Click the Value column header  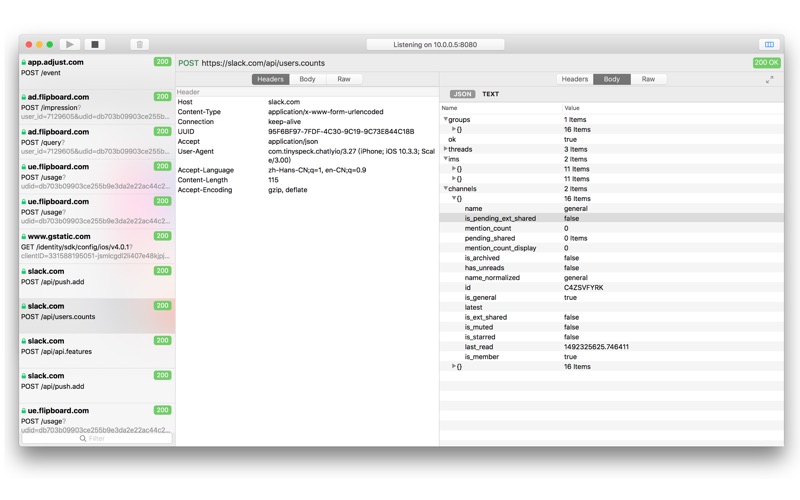pos(673,108)
